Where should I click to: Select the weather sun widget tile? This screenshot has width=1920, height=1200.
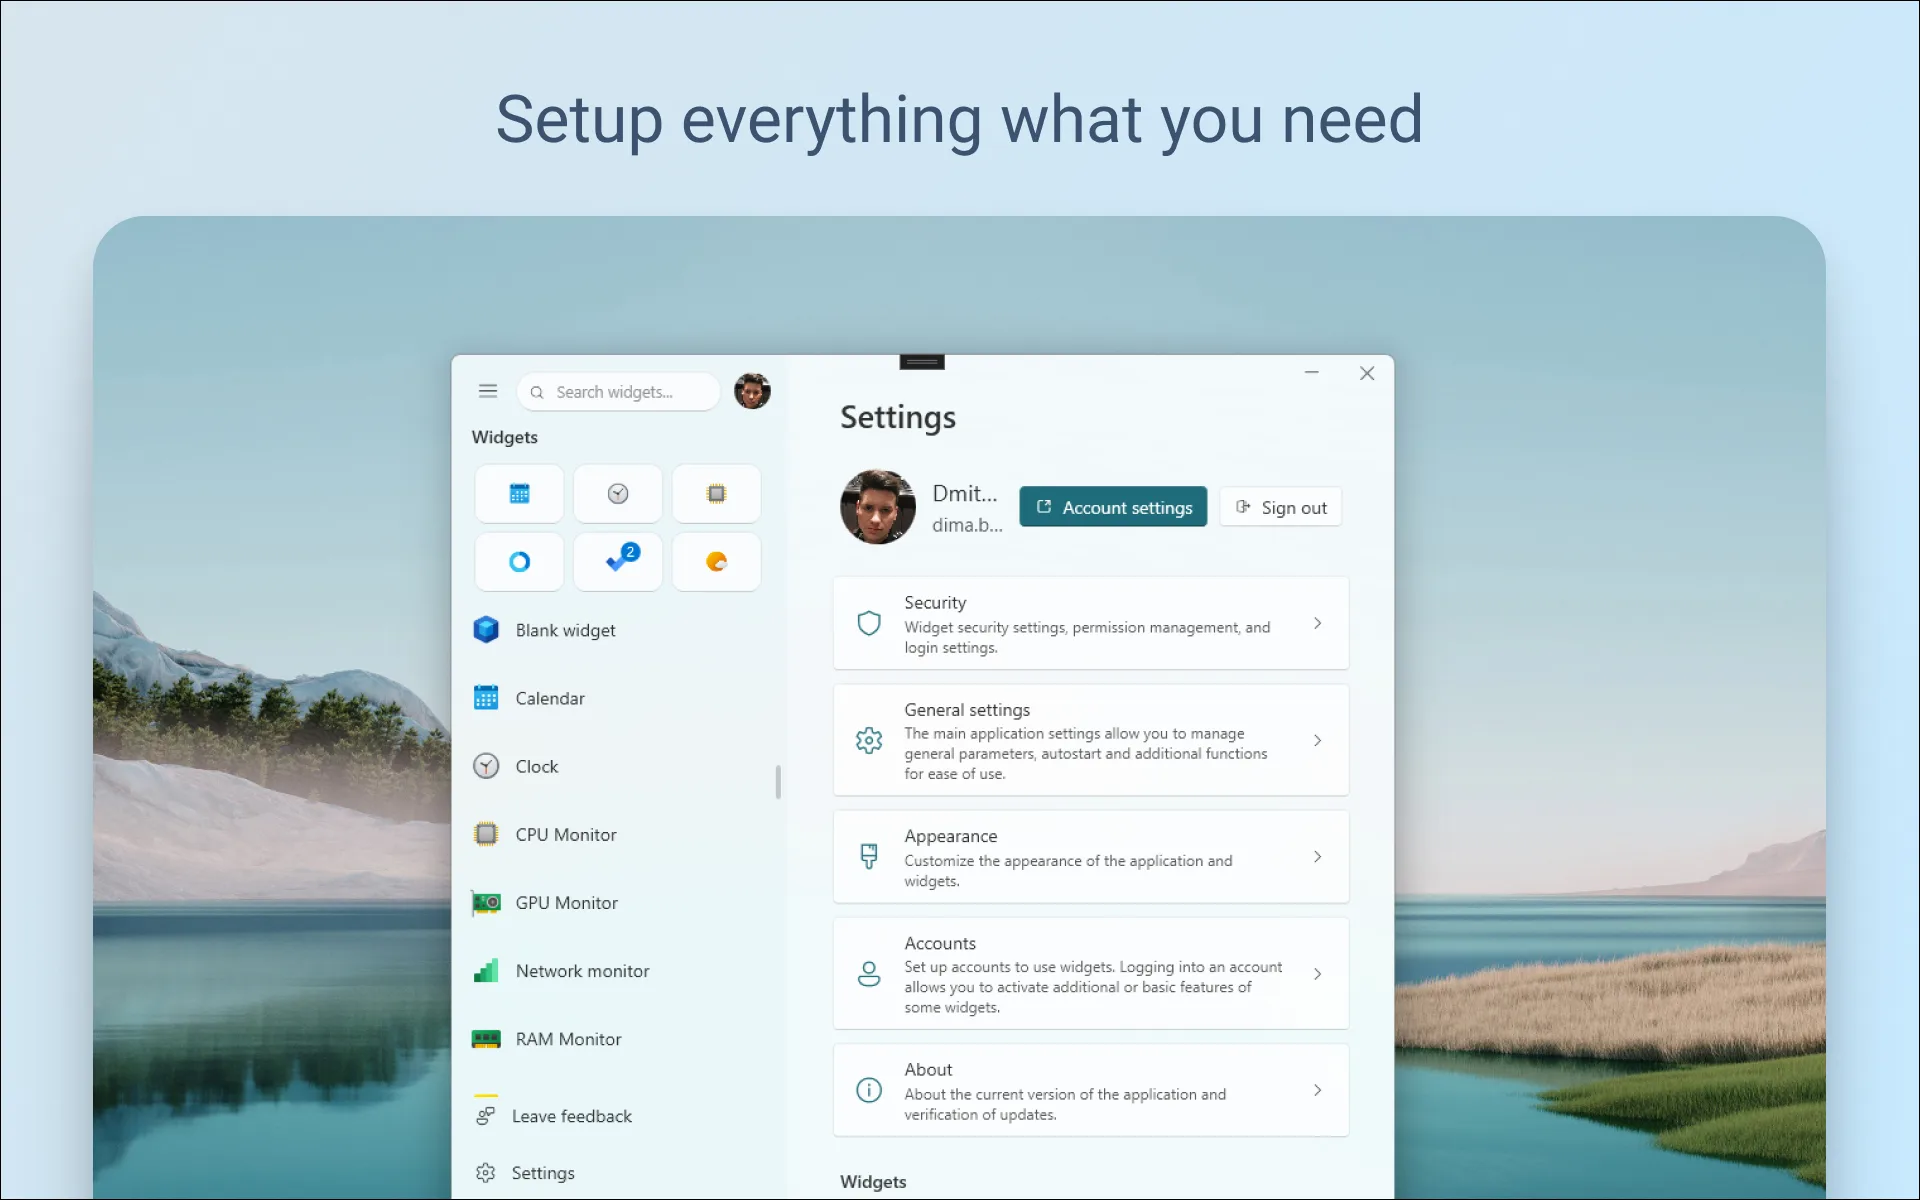click(716, 562)
